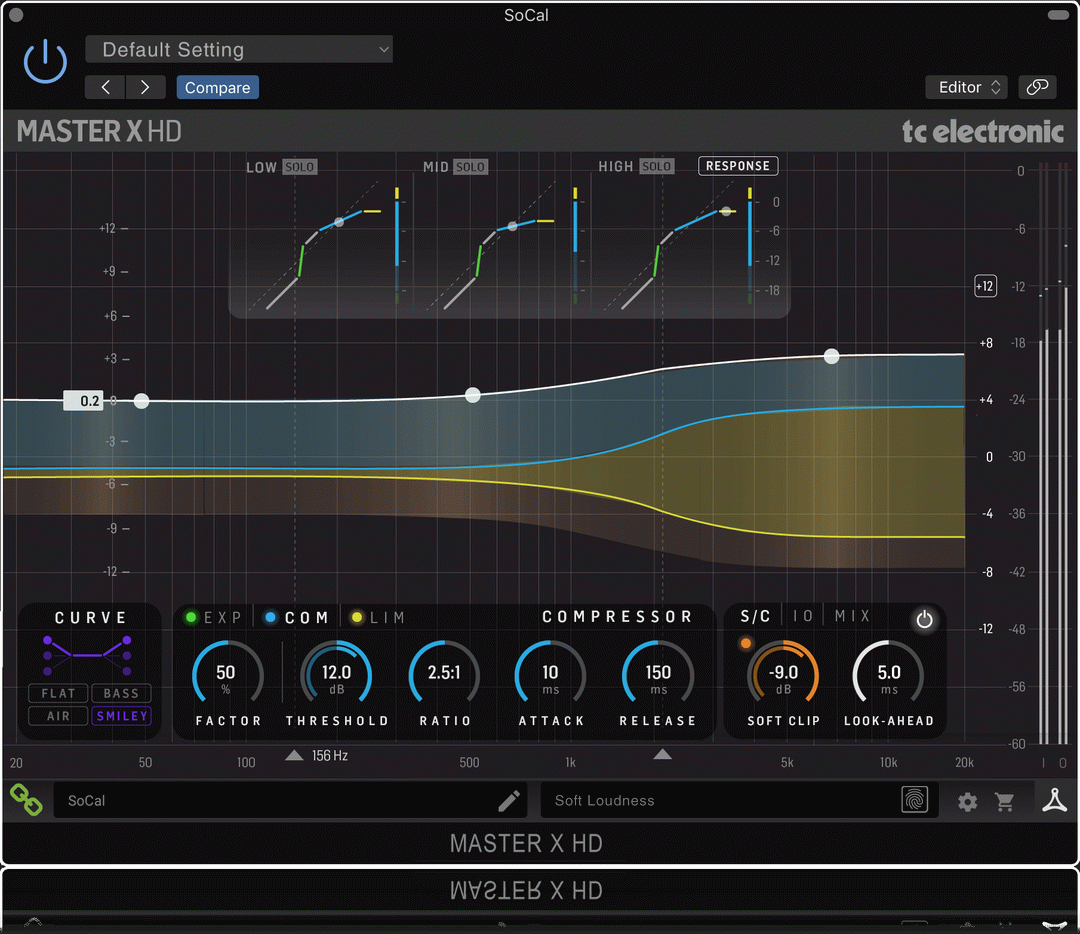Solo the LOW band
The height and width of the screenshot is (934, 1080).
click(x=299, y=167)
